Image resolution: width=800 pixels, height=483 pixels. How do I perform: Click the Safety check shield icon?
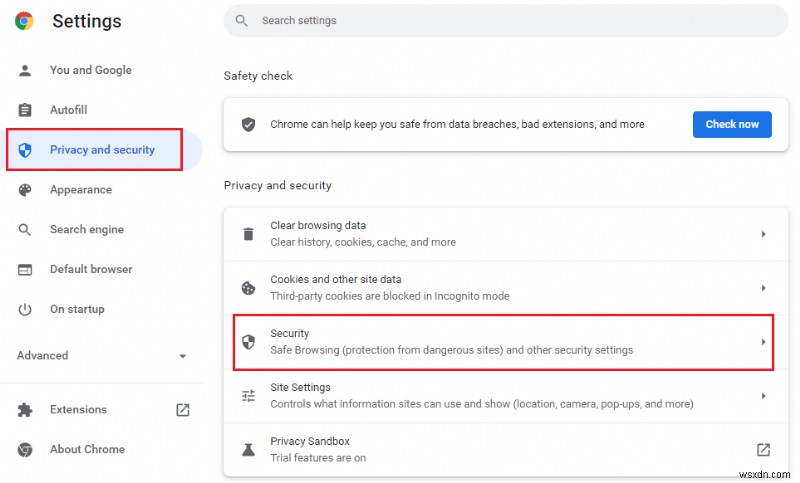(x=249, y=125)
